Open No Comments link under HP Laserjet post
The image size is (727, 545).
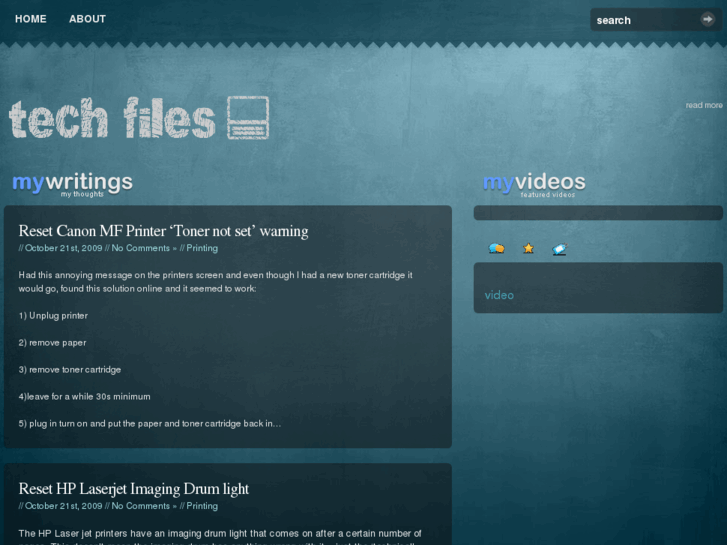point(140,506)
